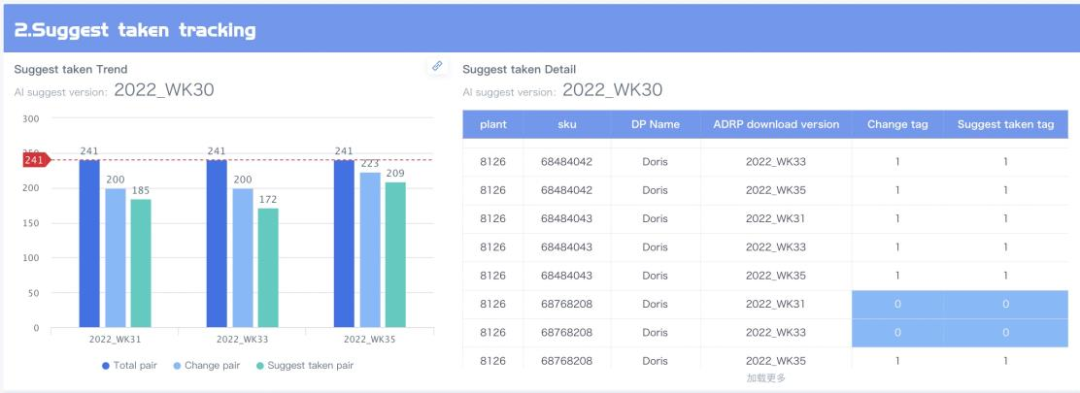Select the 2022_WK31 Total pair bar

coord(90,244)
